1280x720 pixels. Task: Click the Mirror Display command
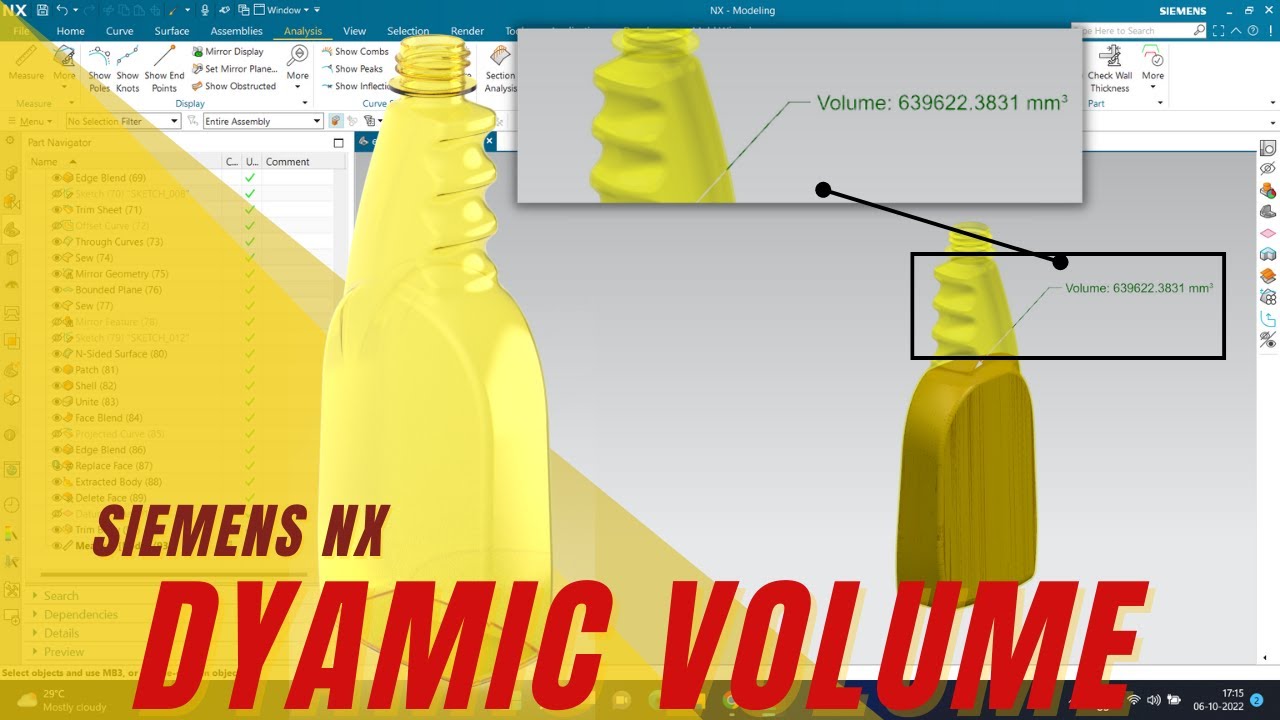click(227, 52)
